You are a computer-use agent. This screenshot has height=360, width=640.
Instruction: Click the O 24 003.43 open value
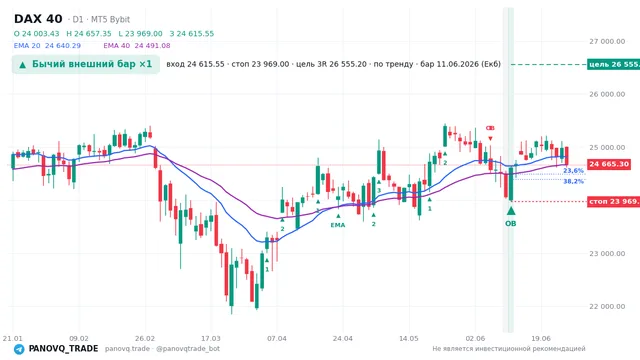[36, 33]
